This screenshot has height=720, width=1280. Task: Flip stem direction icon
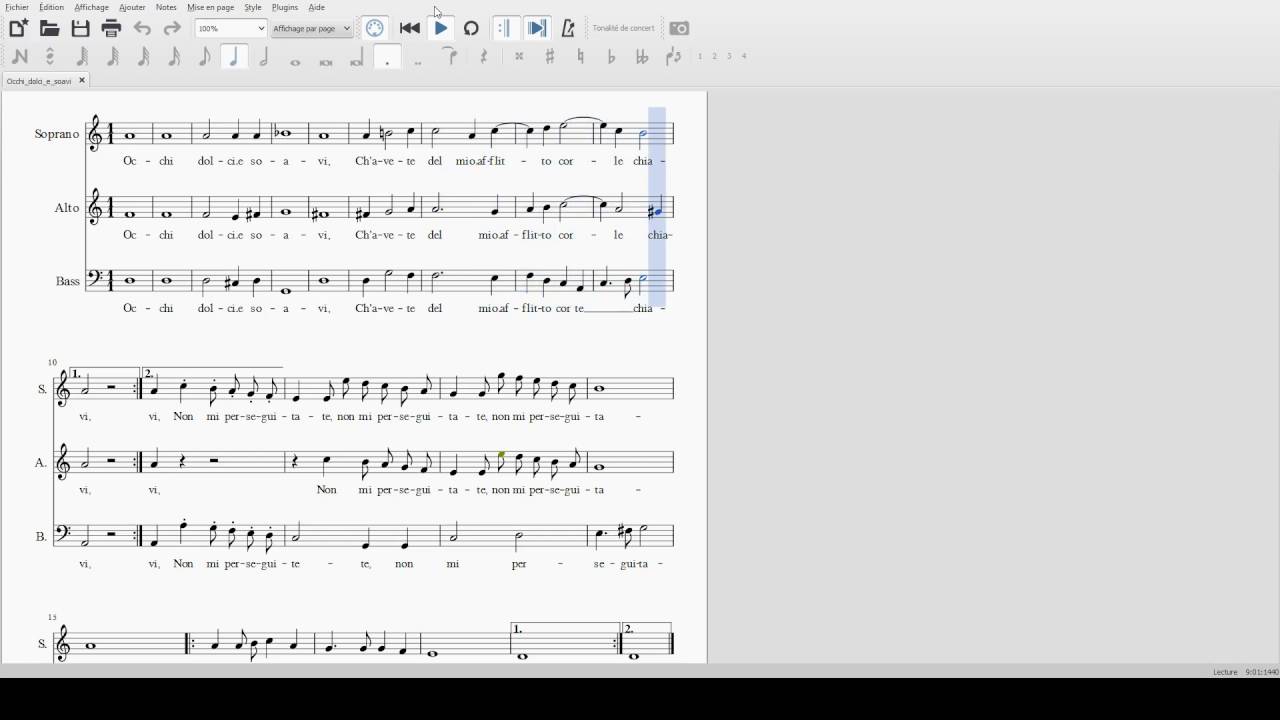674,57
